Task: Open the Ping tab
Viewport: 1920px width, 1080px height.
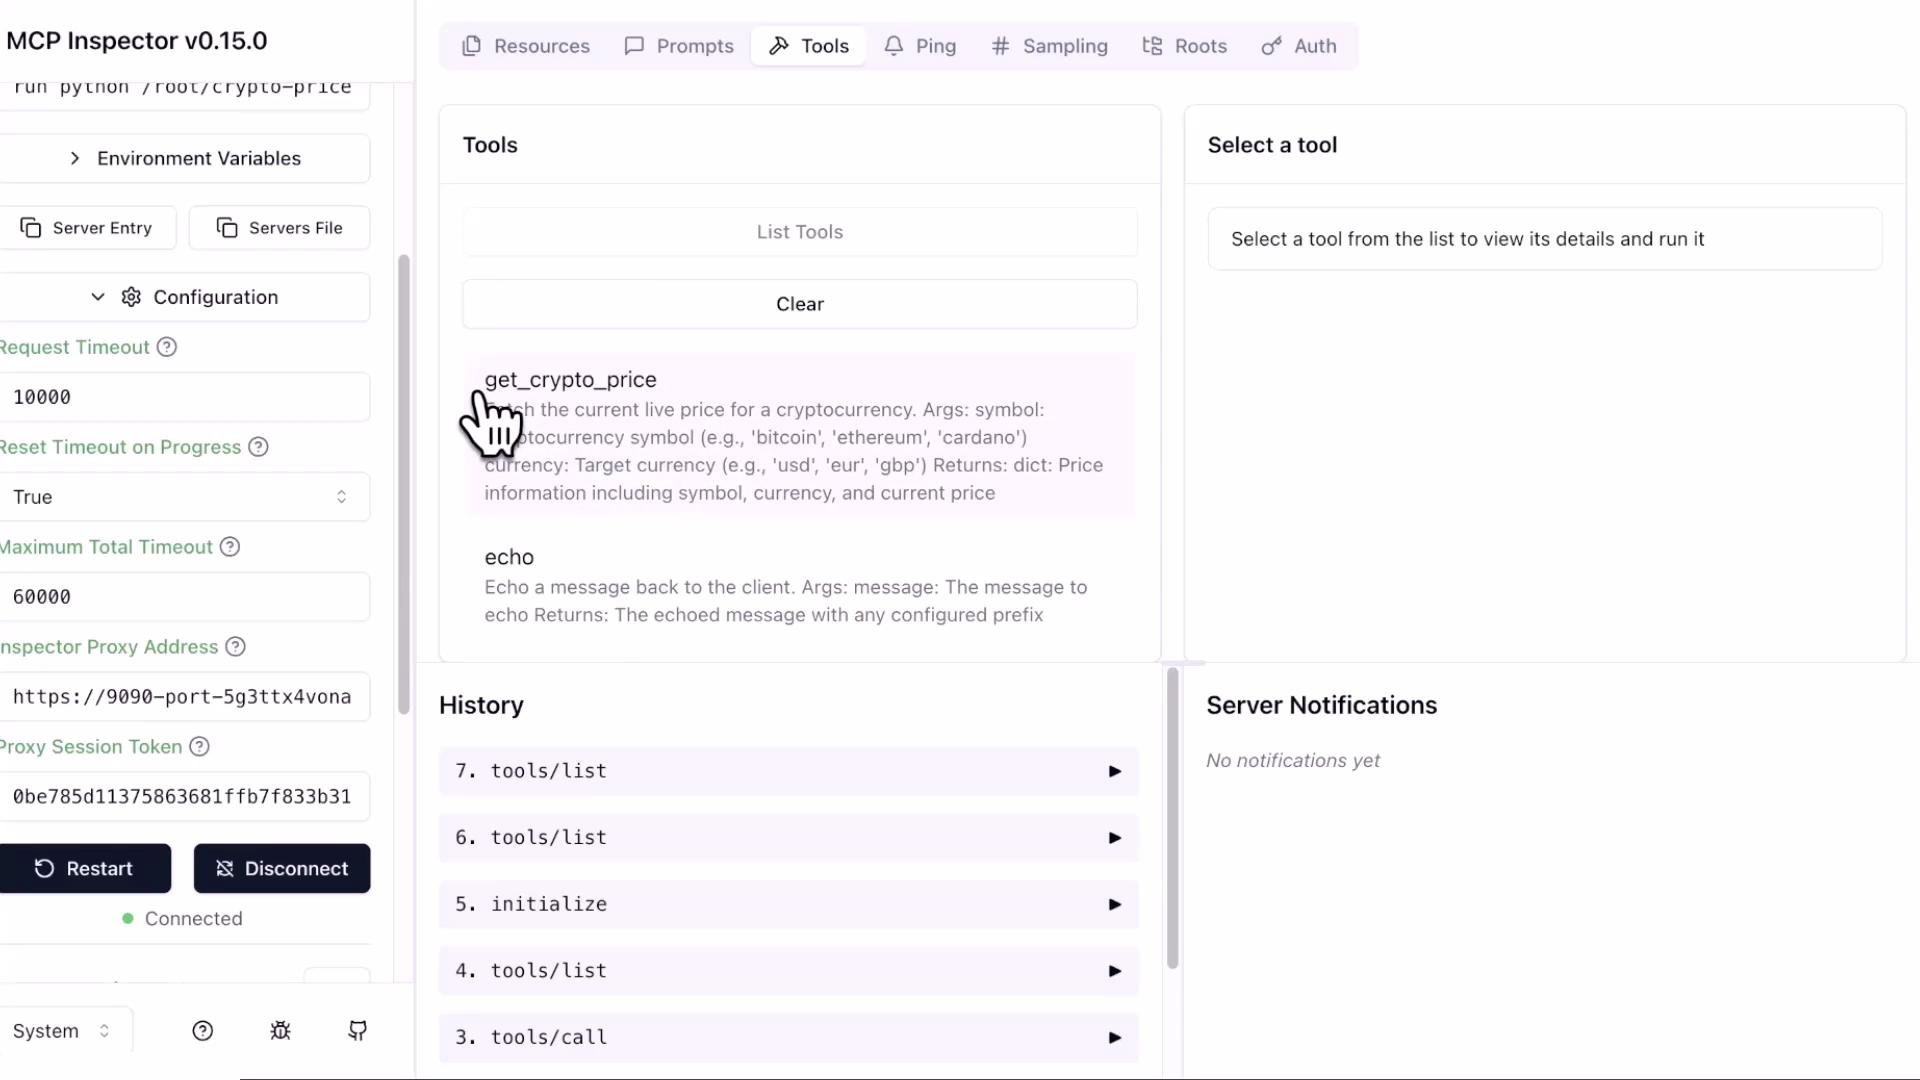Action: tap(920, 46)
